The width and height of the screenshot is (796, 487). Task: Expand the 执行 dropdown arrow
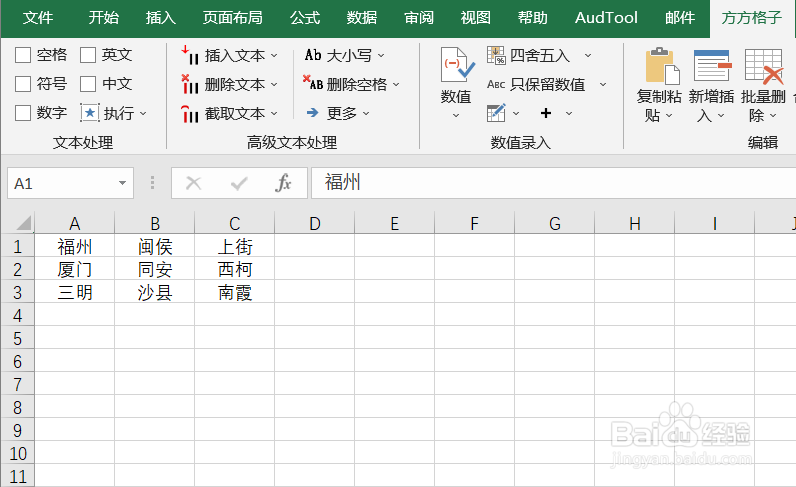coord(143,113)
